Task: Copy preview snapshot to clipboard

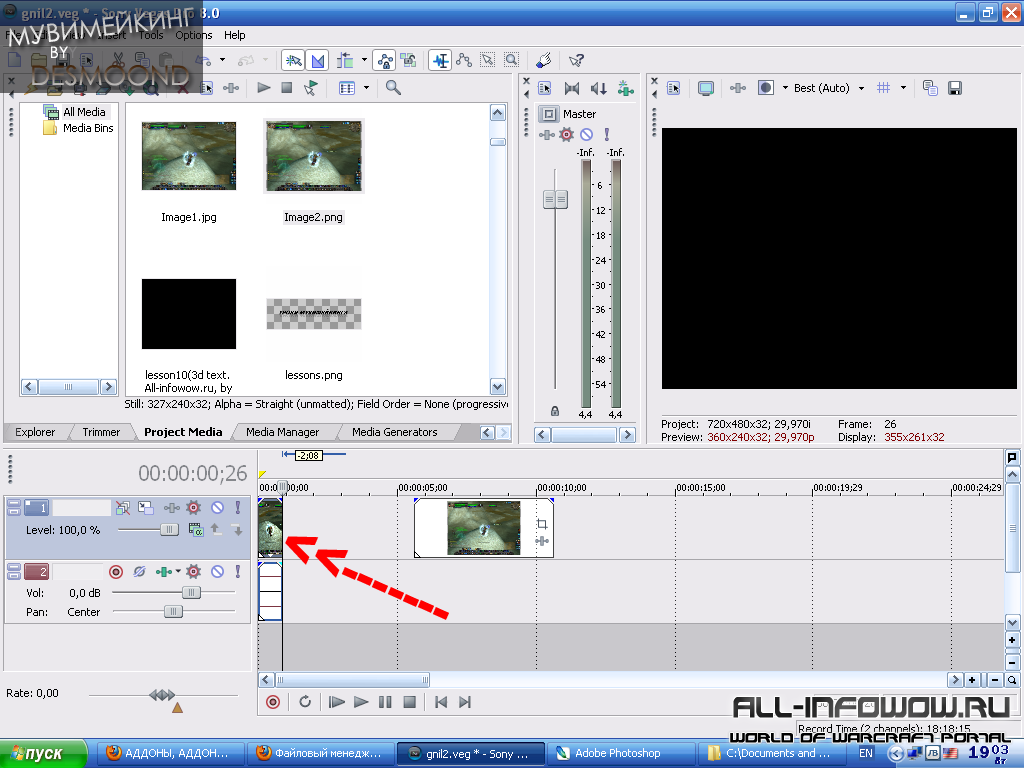Action: pyautogui.click(x=931, y=88)
